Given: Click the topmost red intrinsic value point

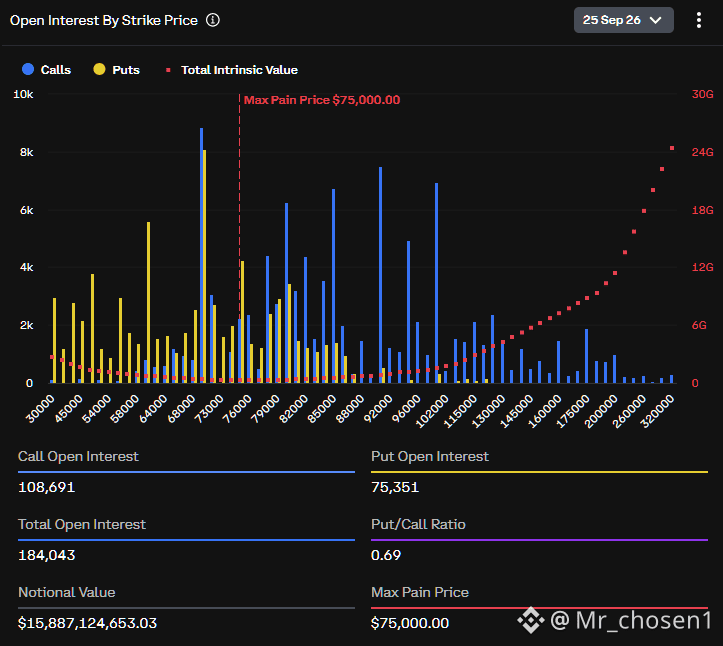Looking at the screenshot, I should click(672, 148).
